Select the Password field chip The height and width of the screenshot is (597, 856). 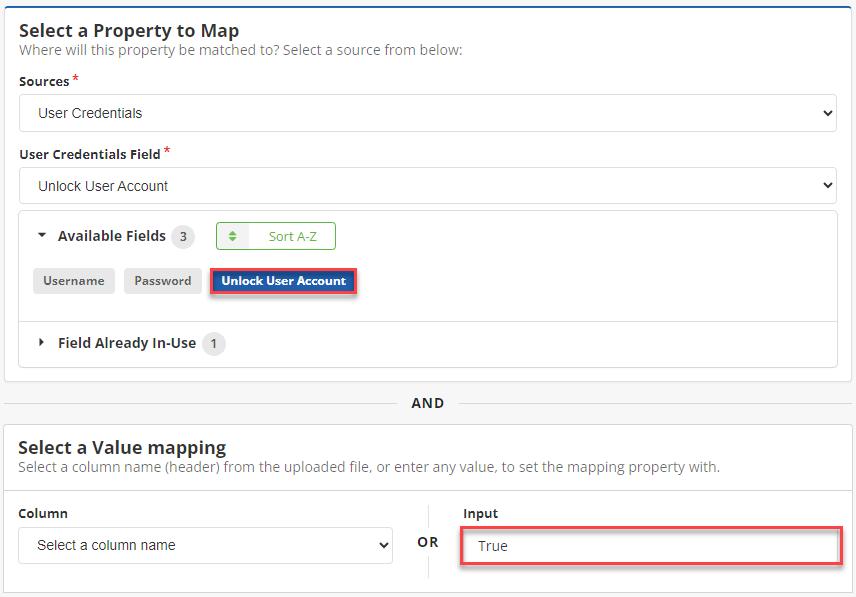(163, 281)
